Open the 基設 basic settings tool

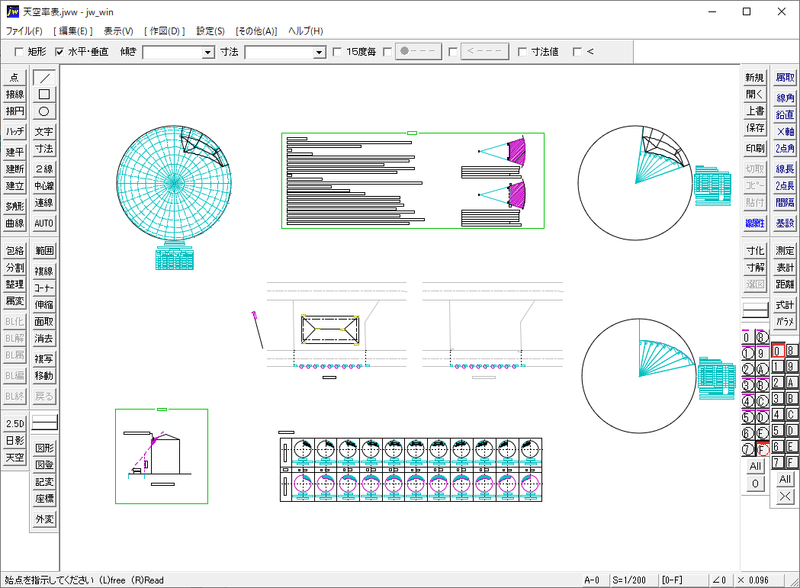coord(785,223)
